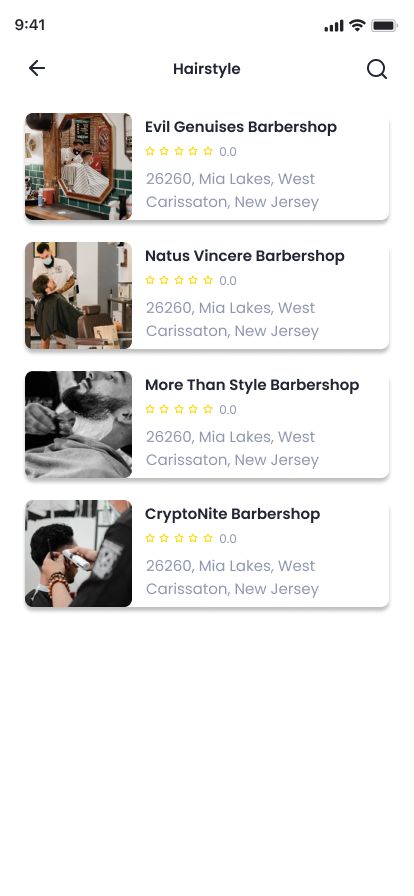Click the first star under Evil Genuises Barbershop
This screenshot has height=896, width=414.
(x=150, y=151)
